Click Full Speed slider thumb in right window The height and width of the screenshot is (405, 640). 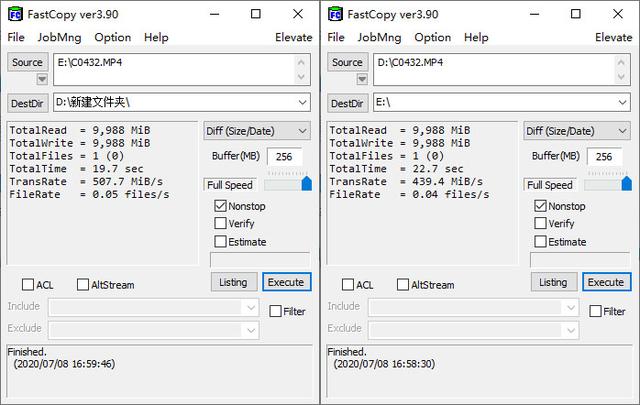tap(627, 183)
